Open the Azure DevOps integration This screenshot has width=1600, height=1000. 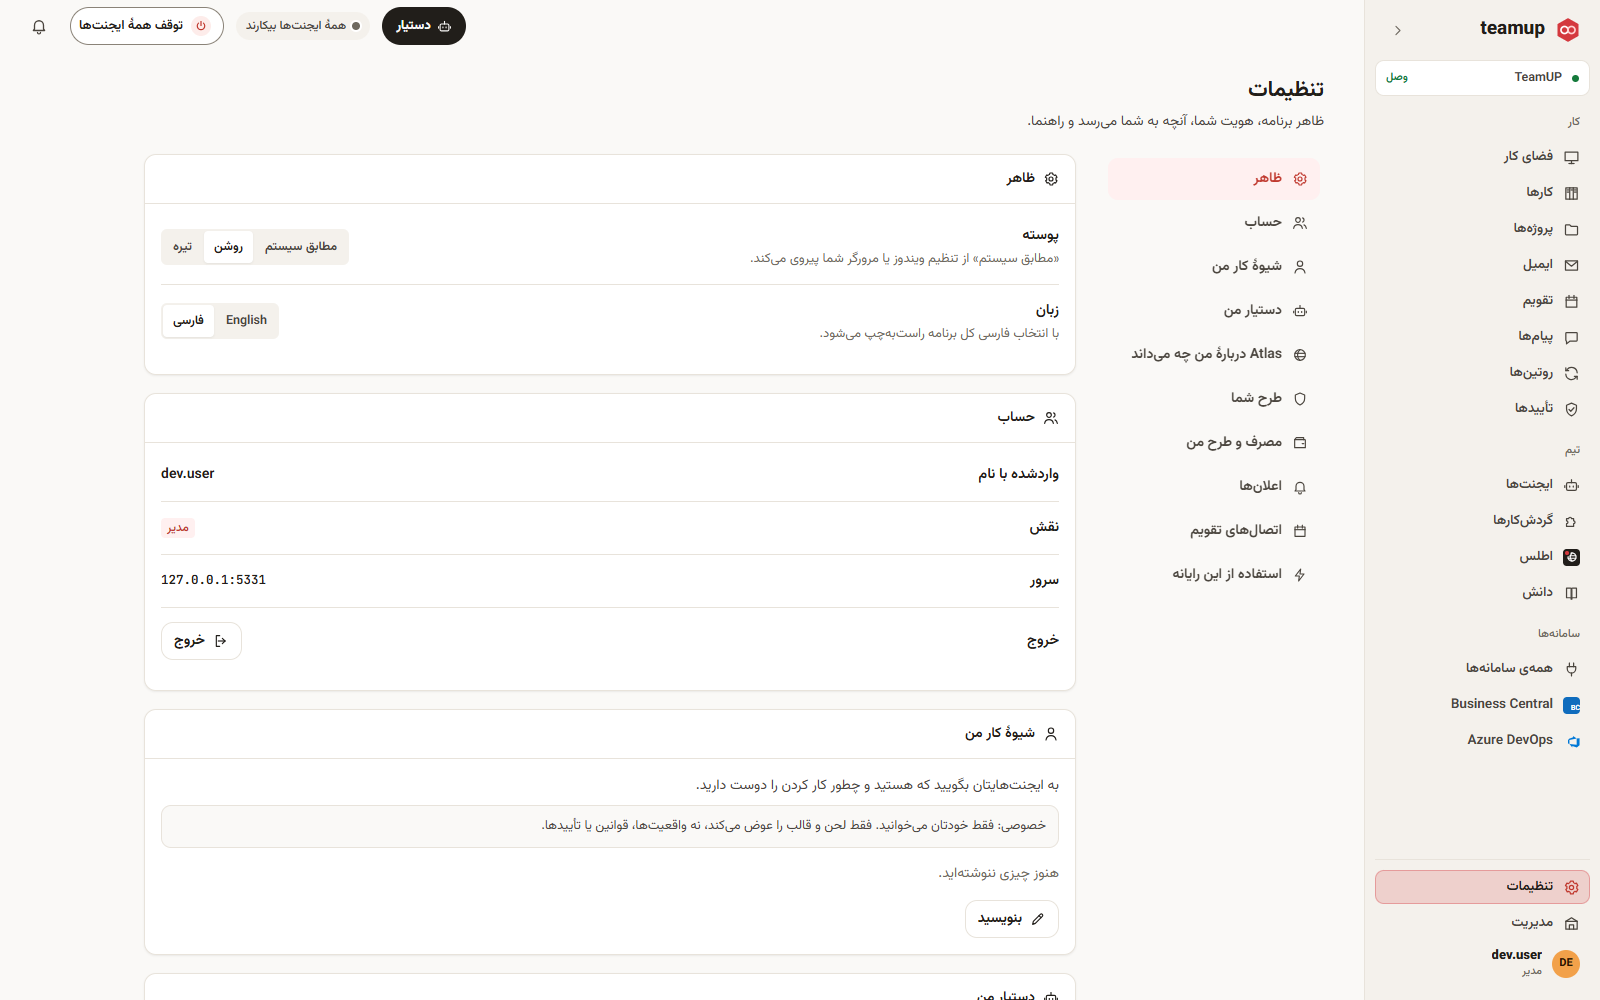coord(1482,741)
